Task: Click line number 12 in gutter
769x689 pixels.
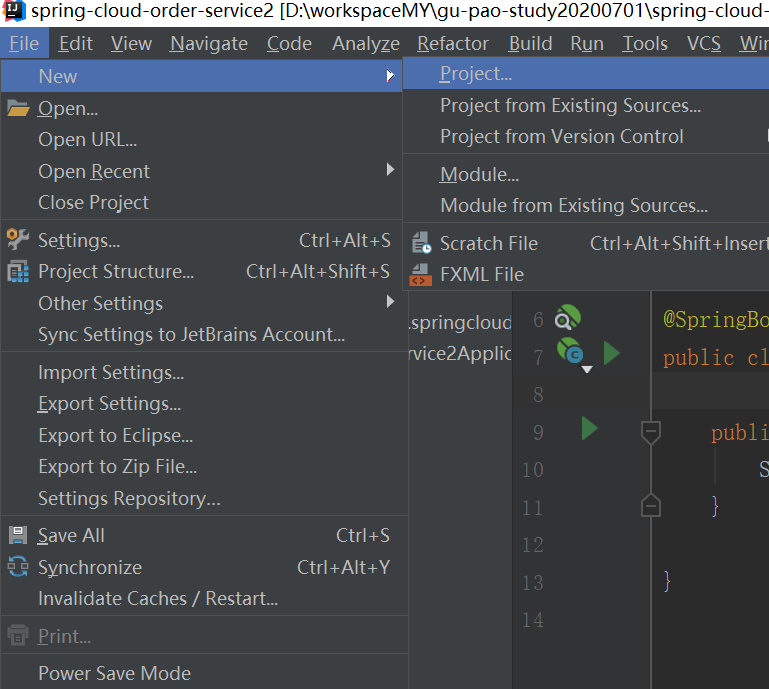Action: (x=533, y=545)
